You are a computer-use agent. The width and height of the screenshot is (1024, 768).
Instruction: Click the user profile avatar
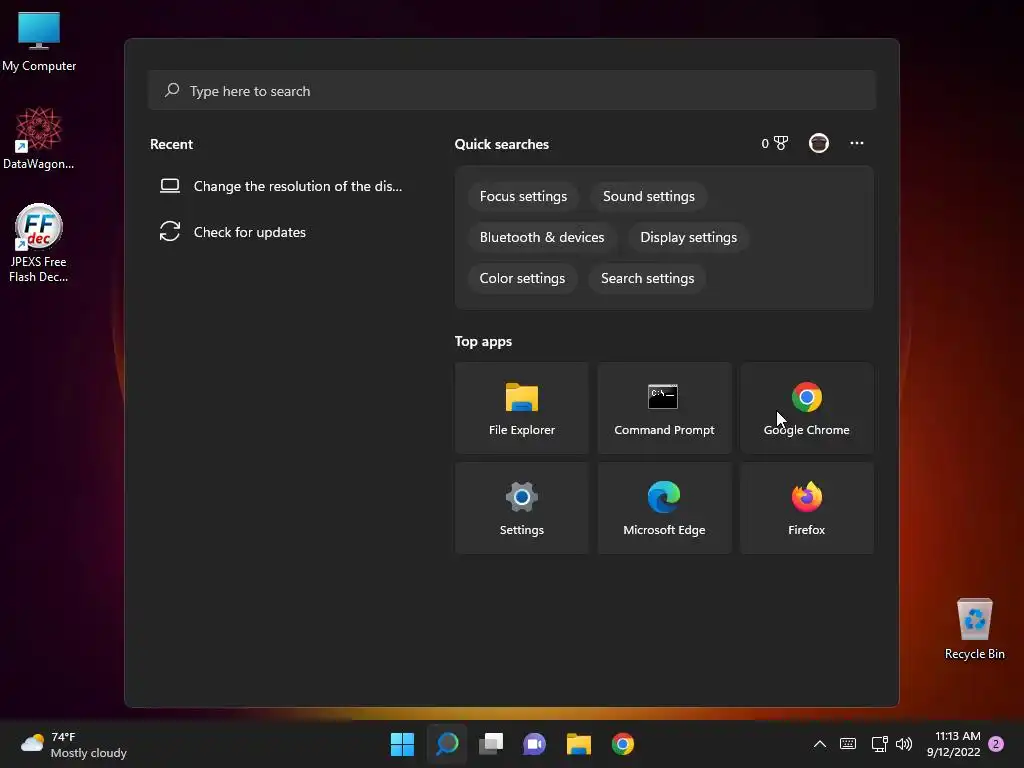[x=819, y=143]
